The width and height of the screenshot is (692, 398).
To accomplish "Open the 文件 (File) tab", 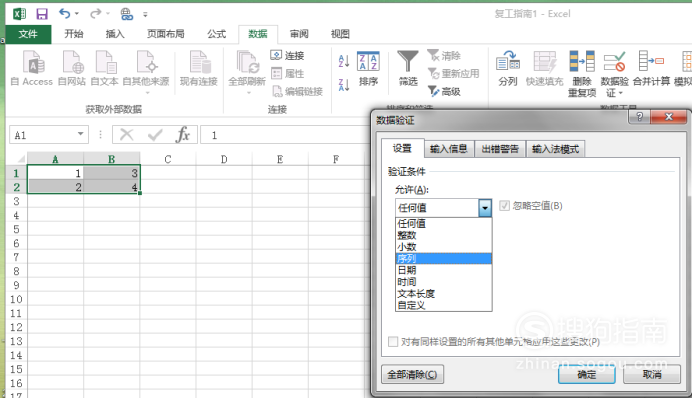I will point(28,34).
